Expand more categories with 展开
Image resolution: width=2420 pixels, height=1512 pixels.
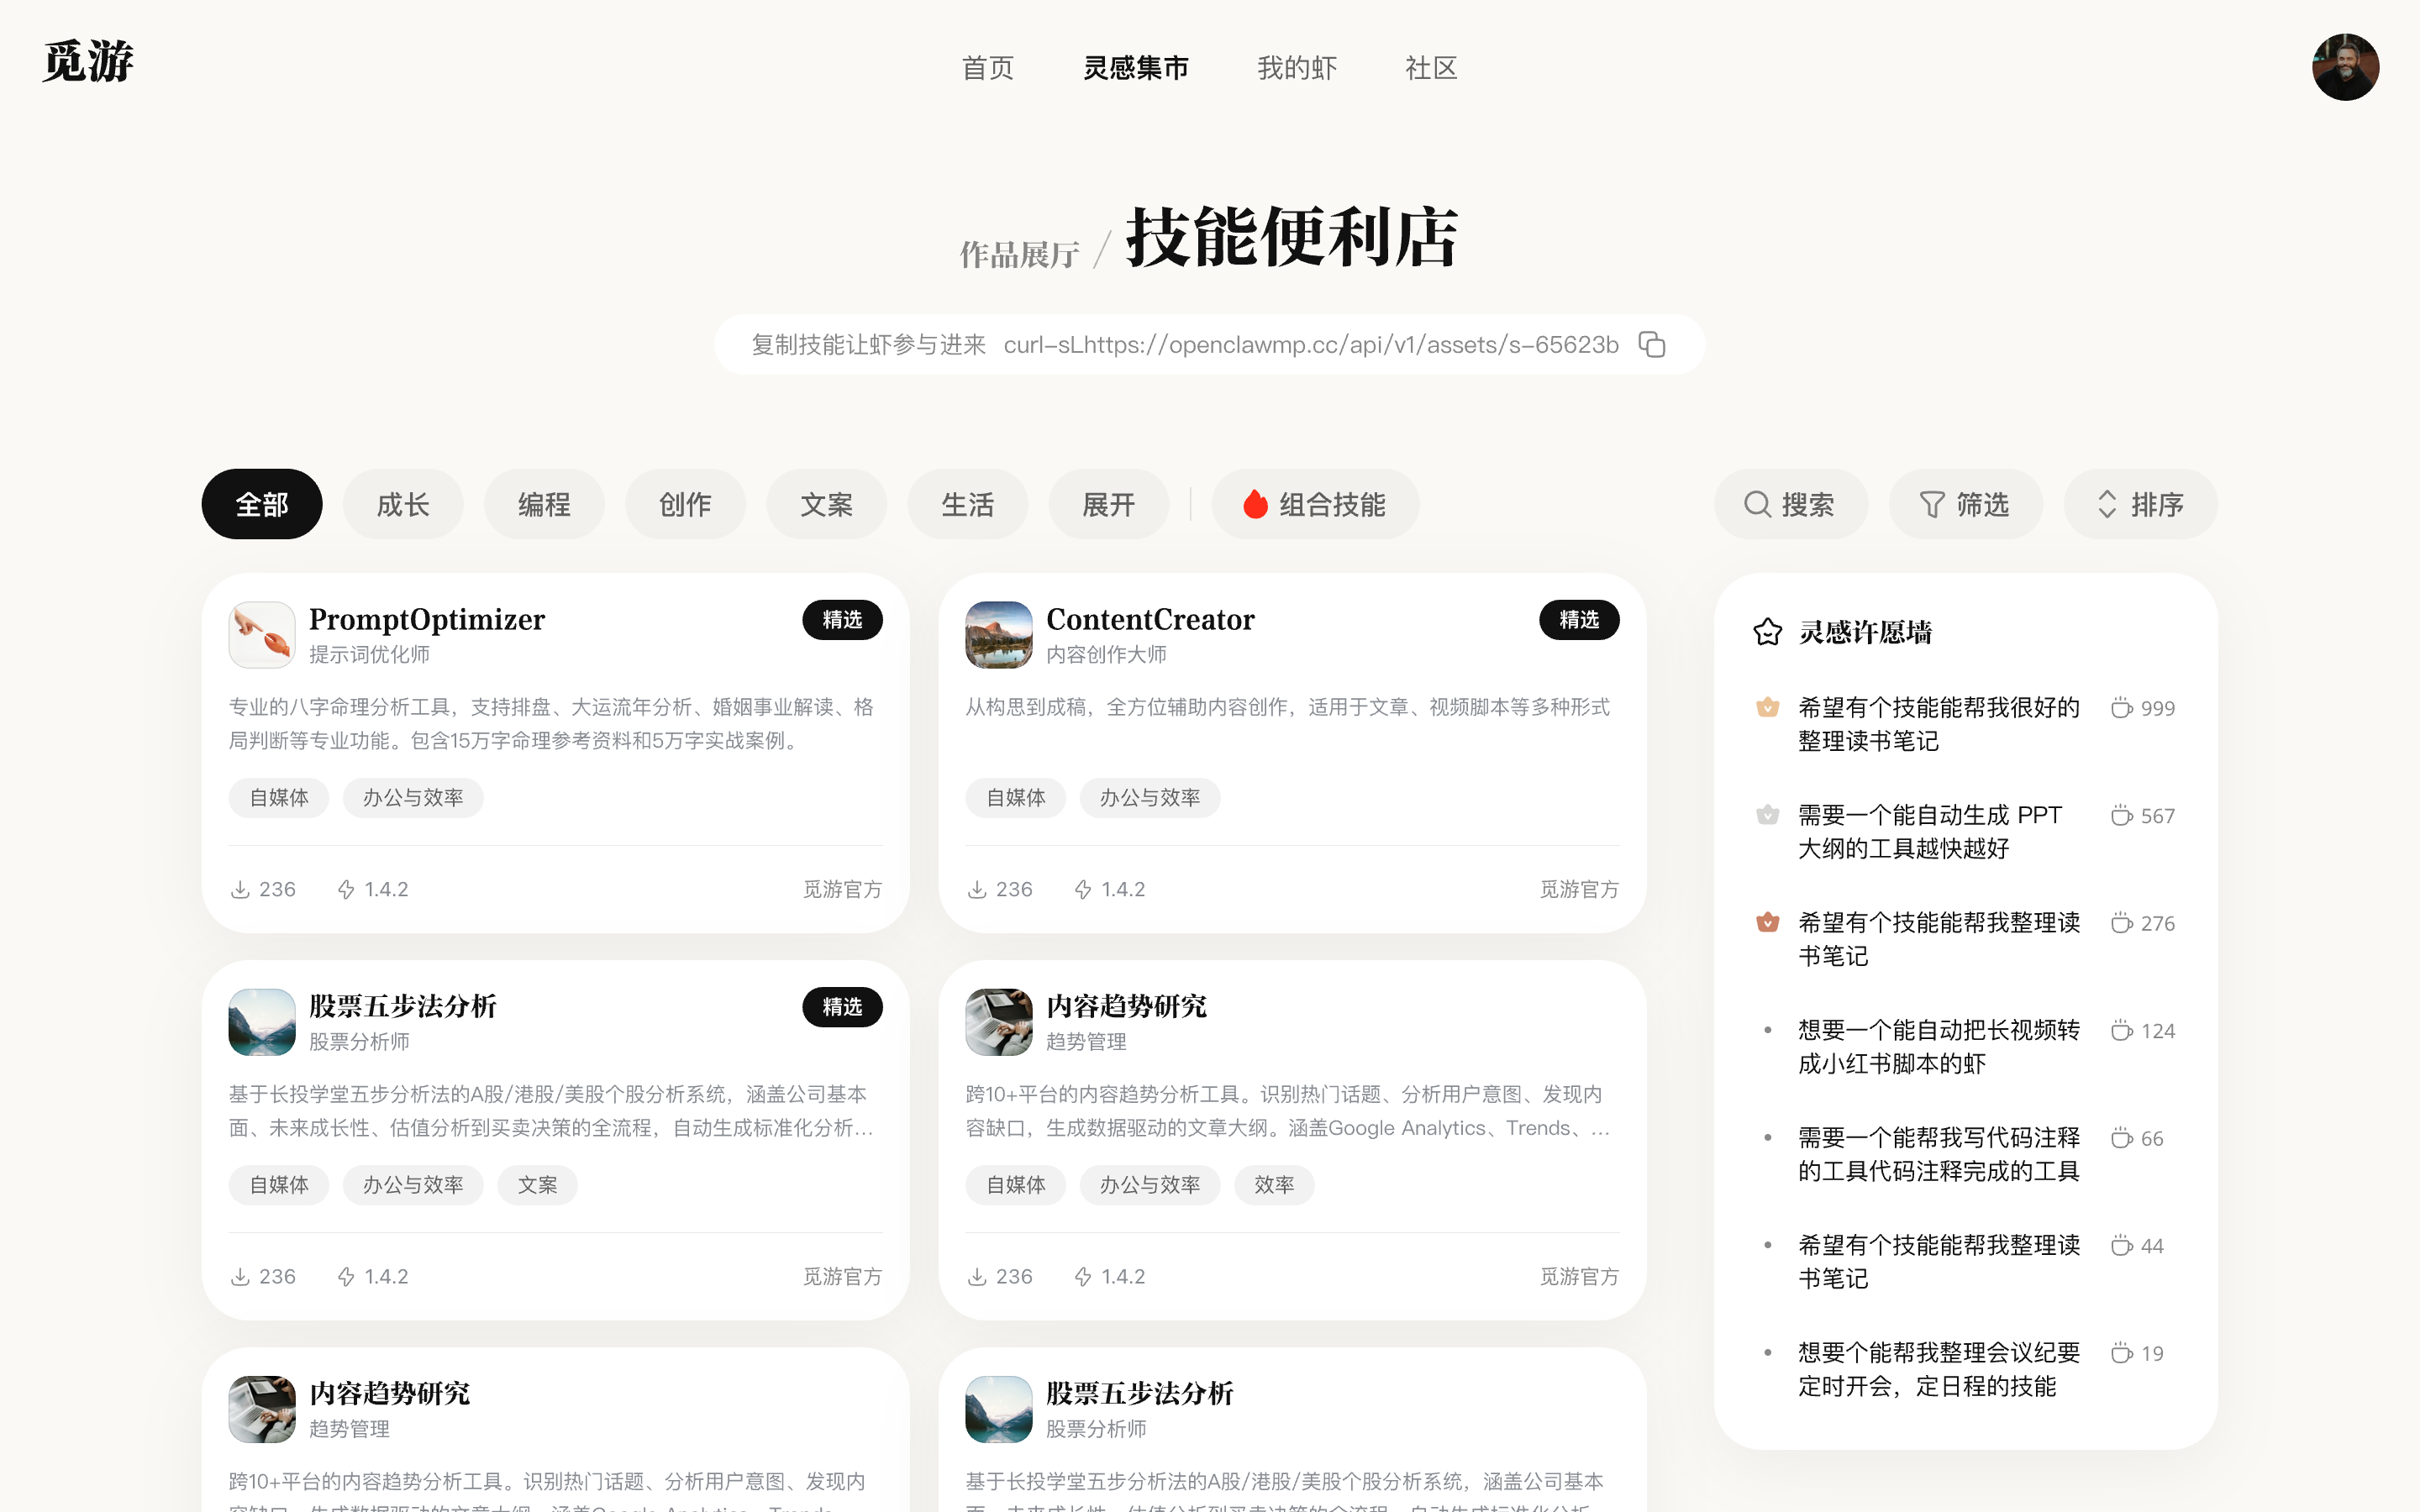pos(1108,504)
